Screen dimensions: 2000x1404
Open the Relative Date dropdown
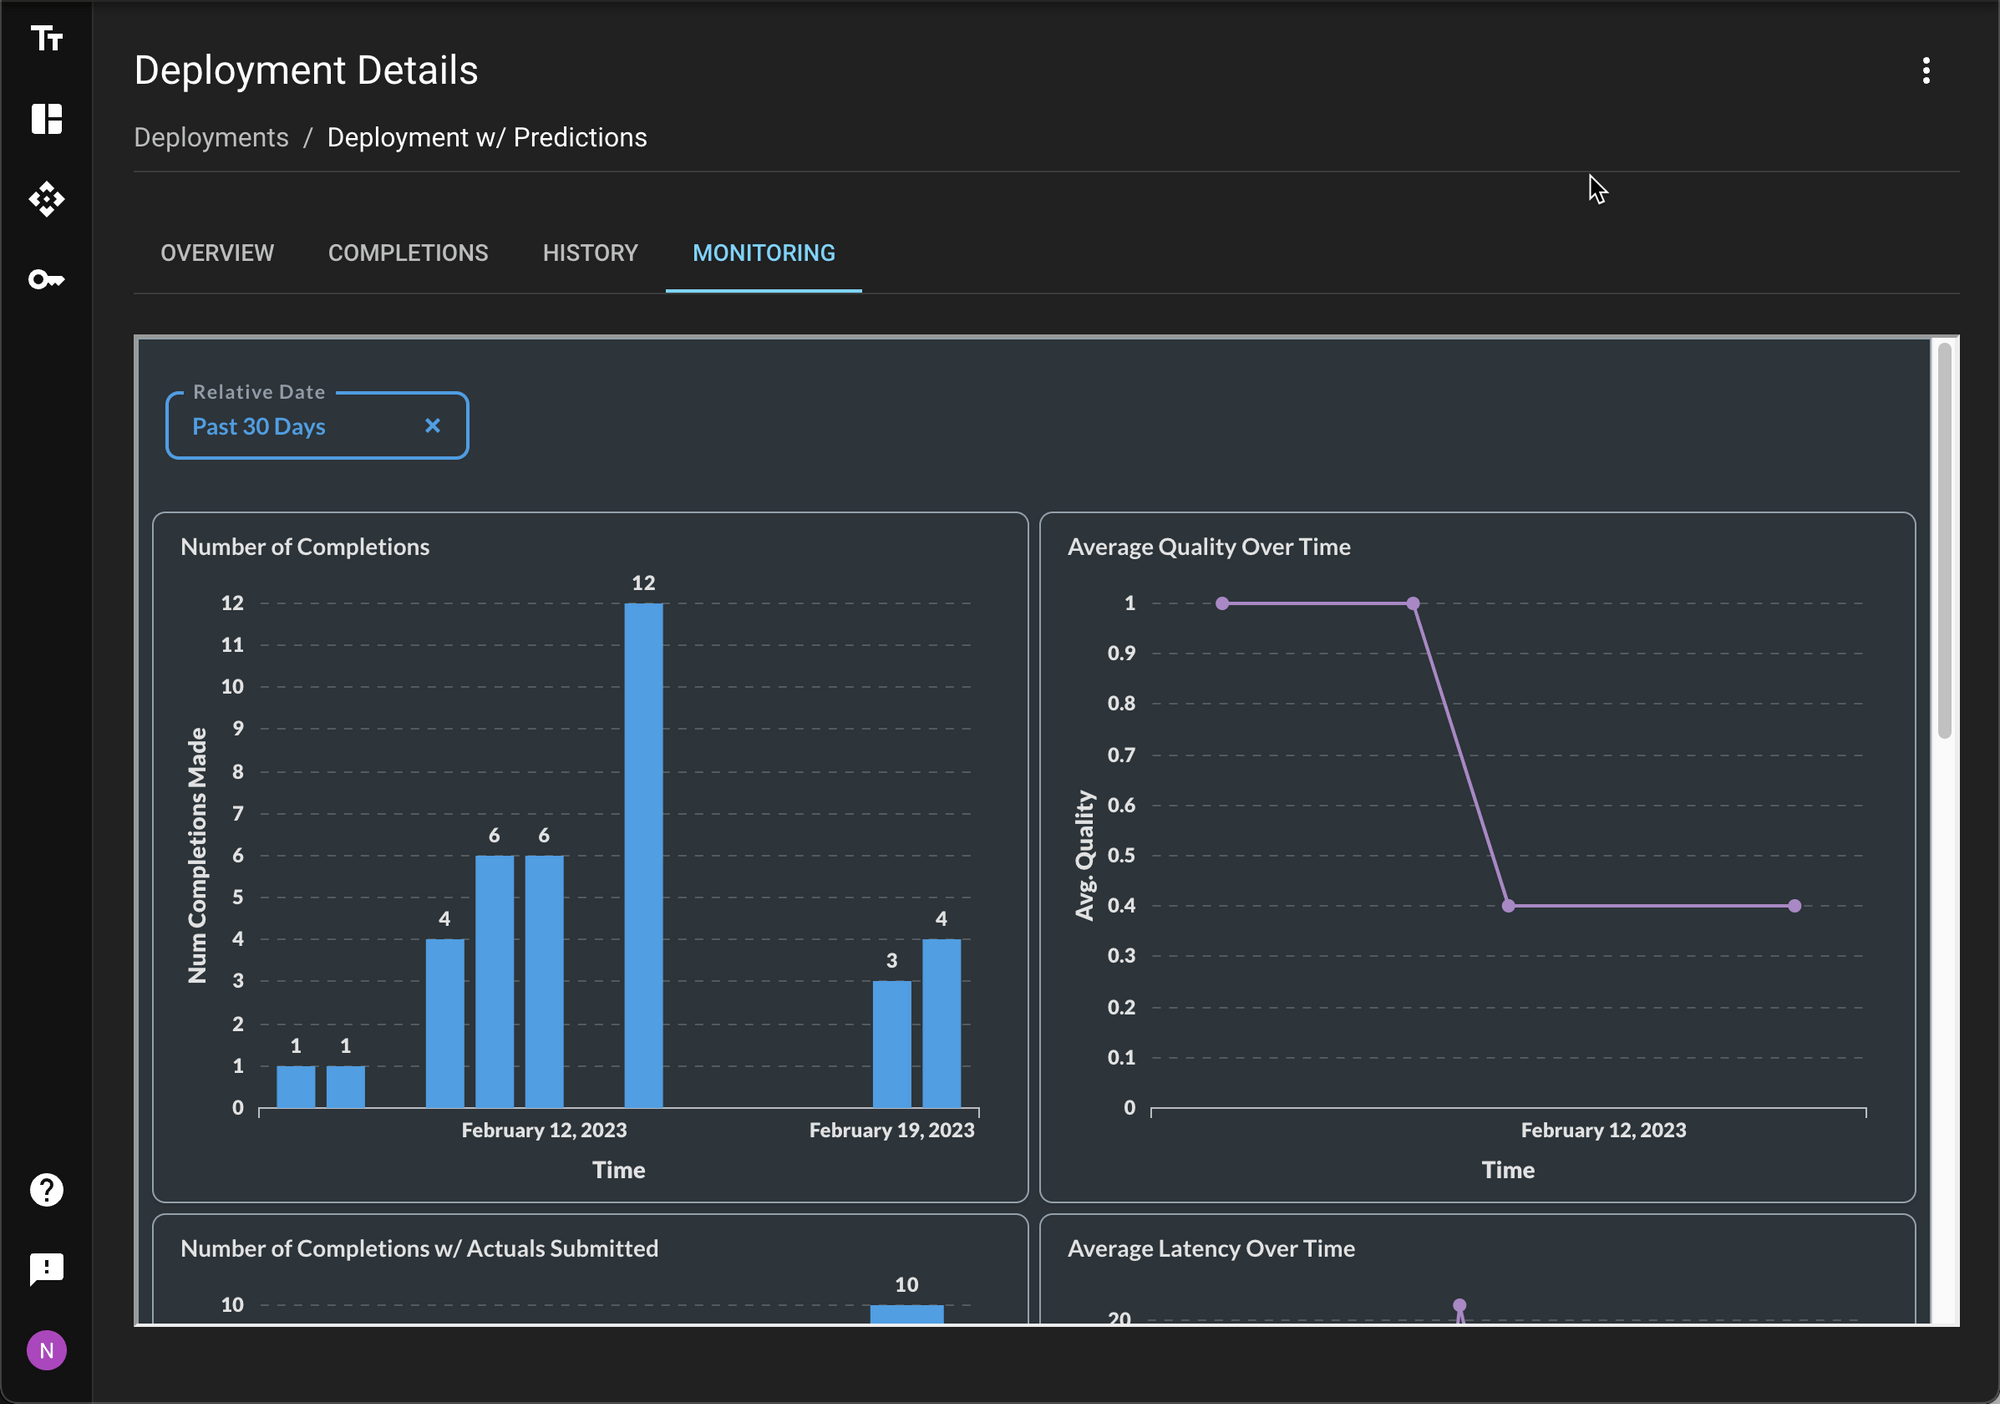(x=300, y=426)
